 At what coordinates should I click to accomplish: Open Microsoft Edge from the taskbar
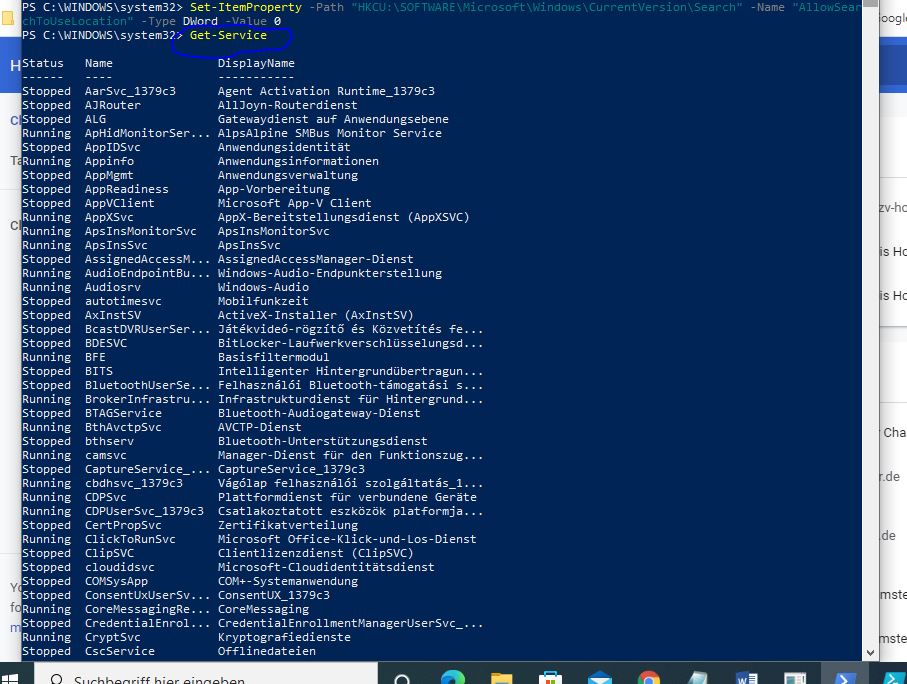click(x=453, y=678)
